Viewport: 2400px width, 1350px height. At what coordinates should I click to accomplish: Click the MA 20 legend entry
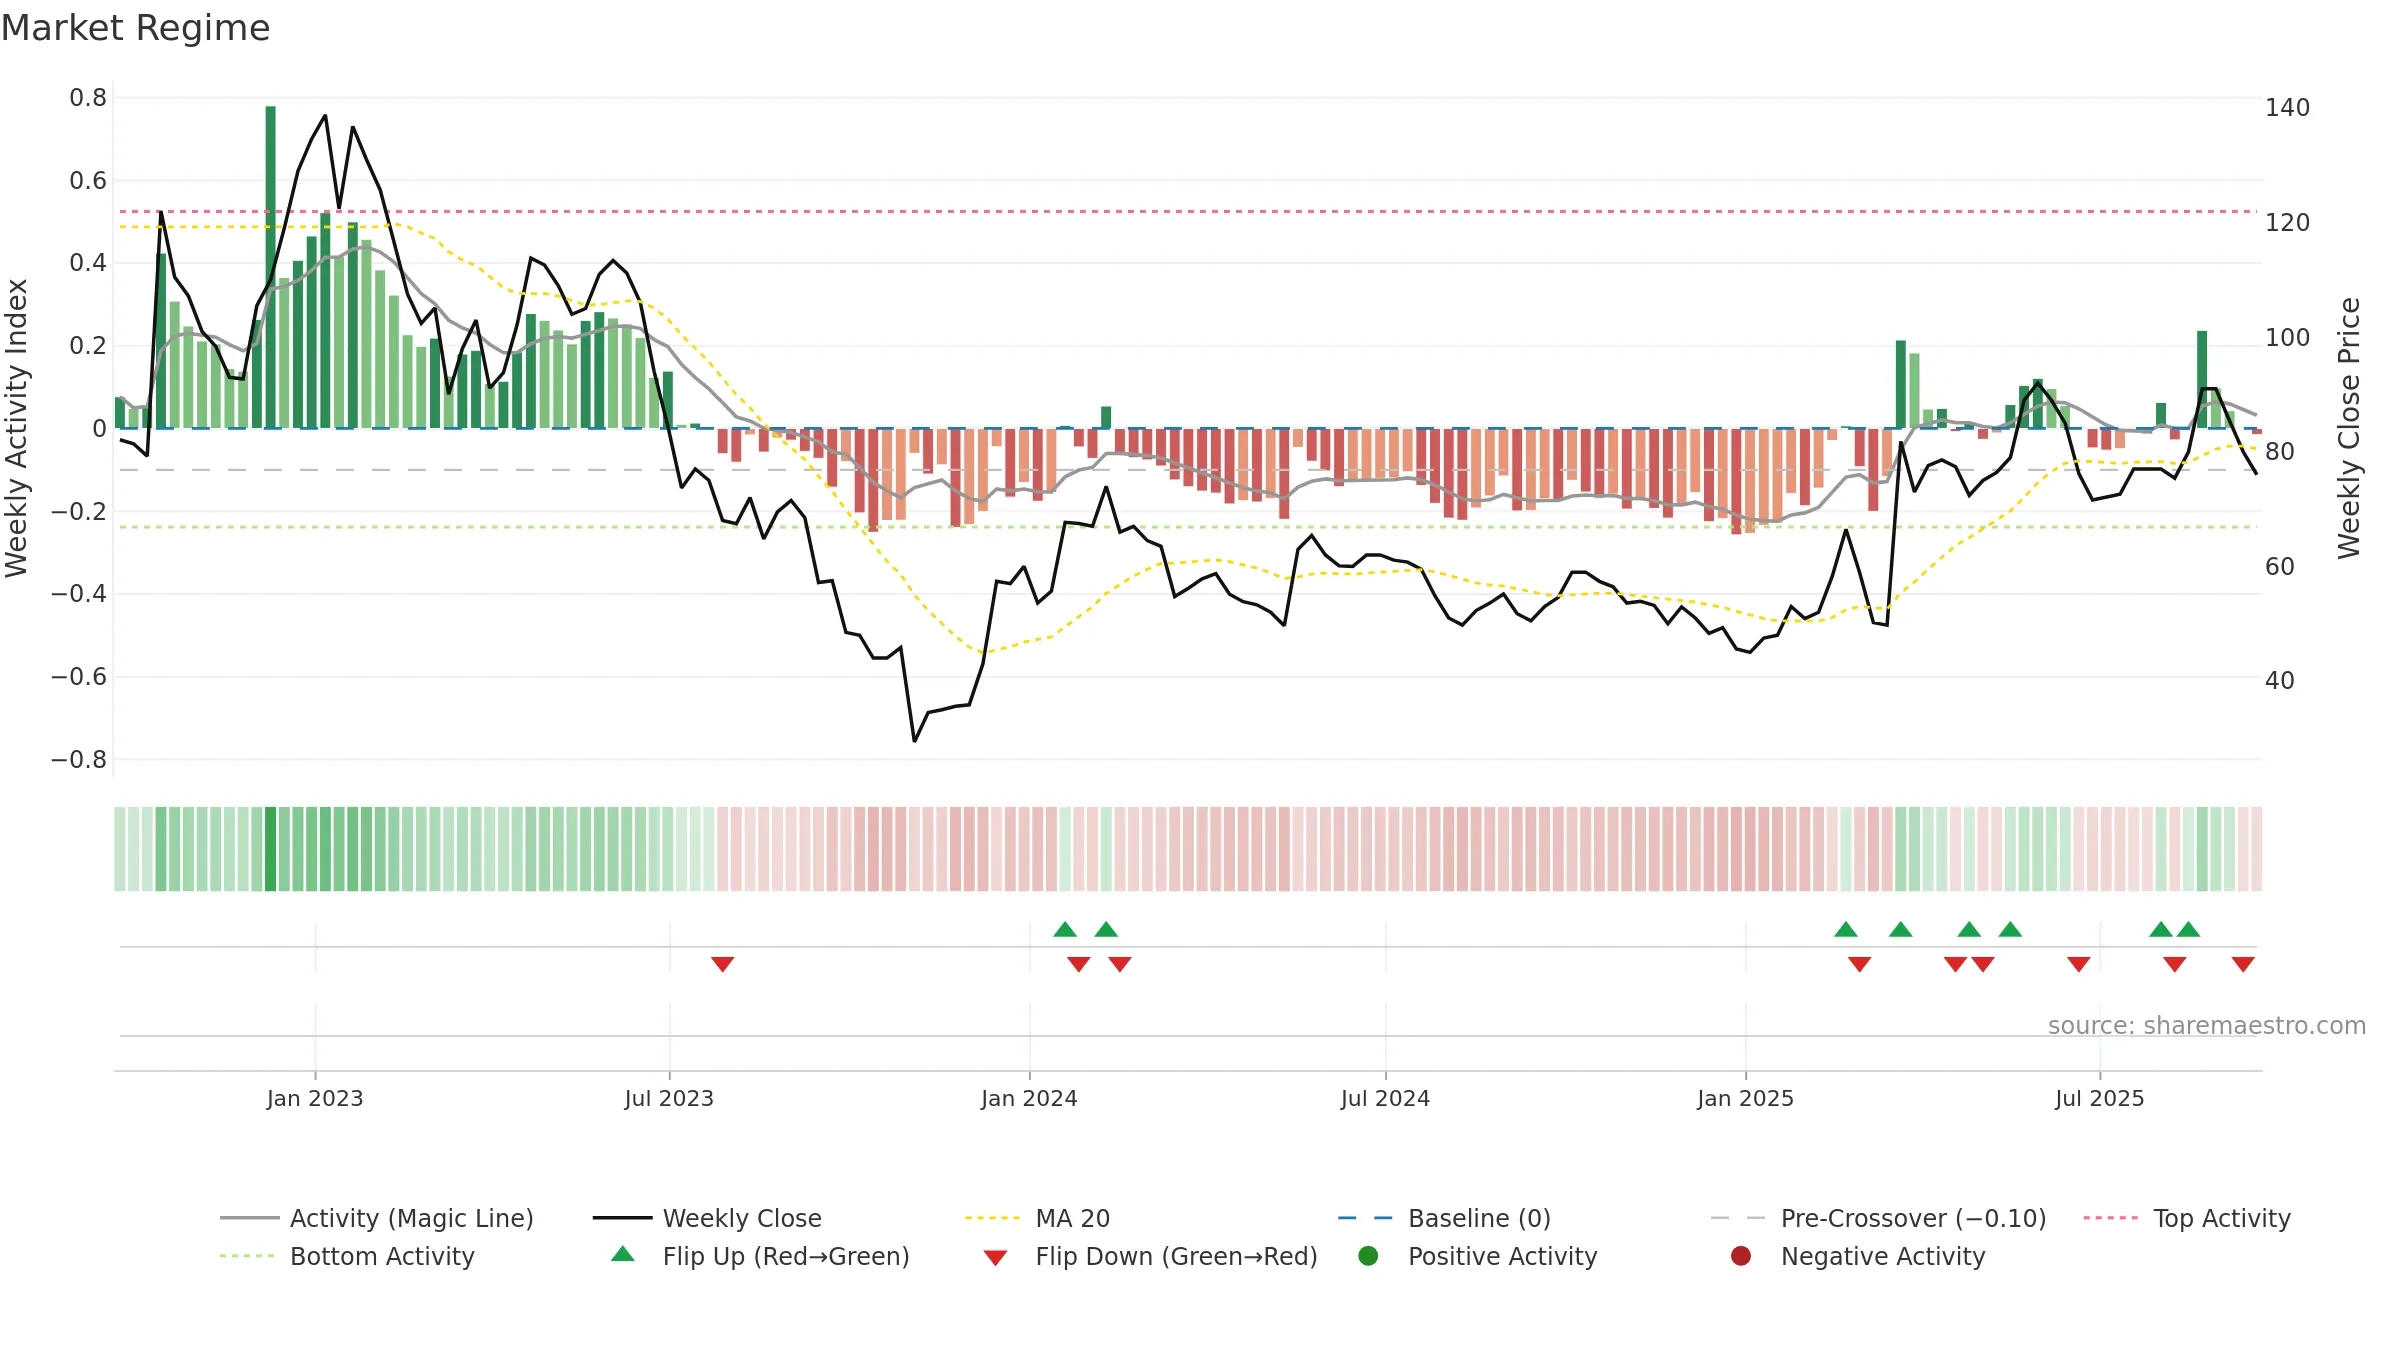tap(1037, 1218)
